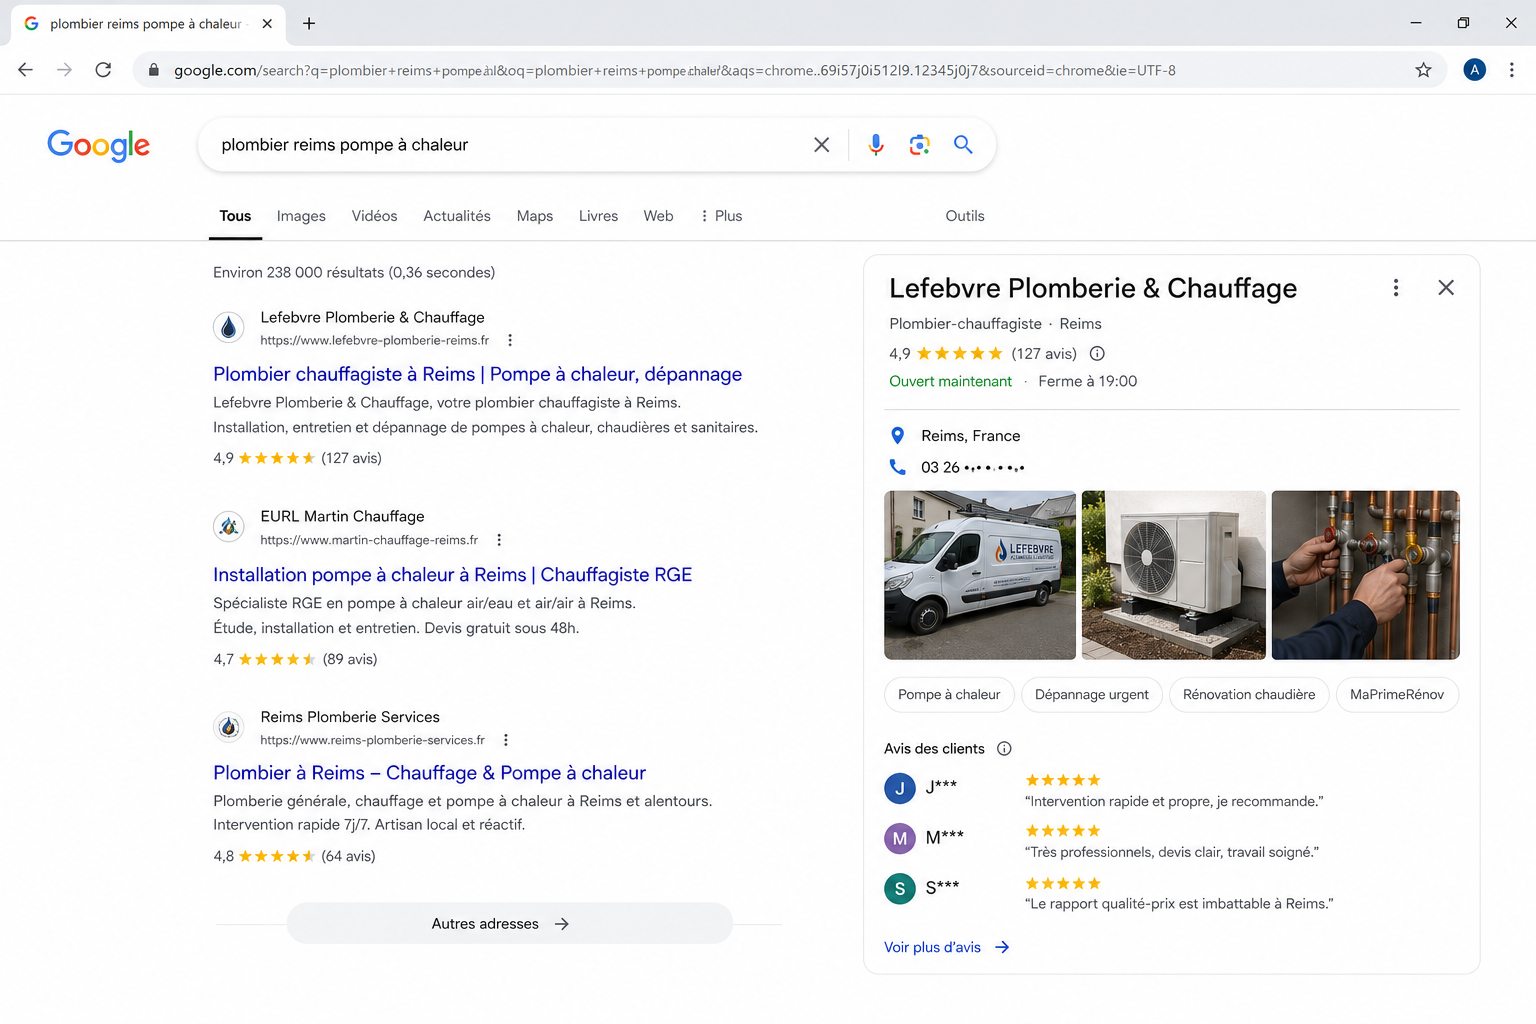Open options for Lefebvre Plomberie search result
Image resolution: width=1536 pixels, height=1024 pixels.
[510, 340]
